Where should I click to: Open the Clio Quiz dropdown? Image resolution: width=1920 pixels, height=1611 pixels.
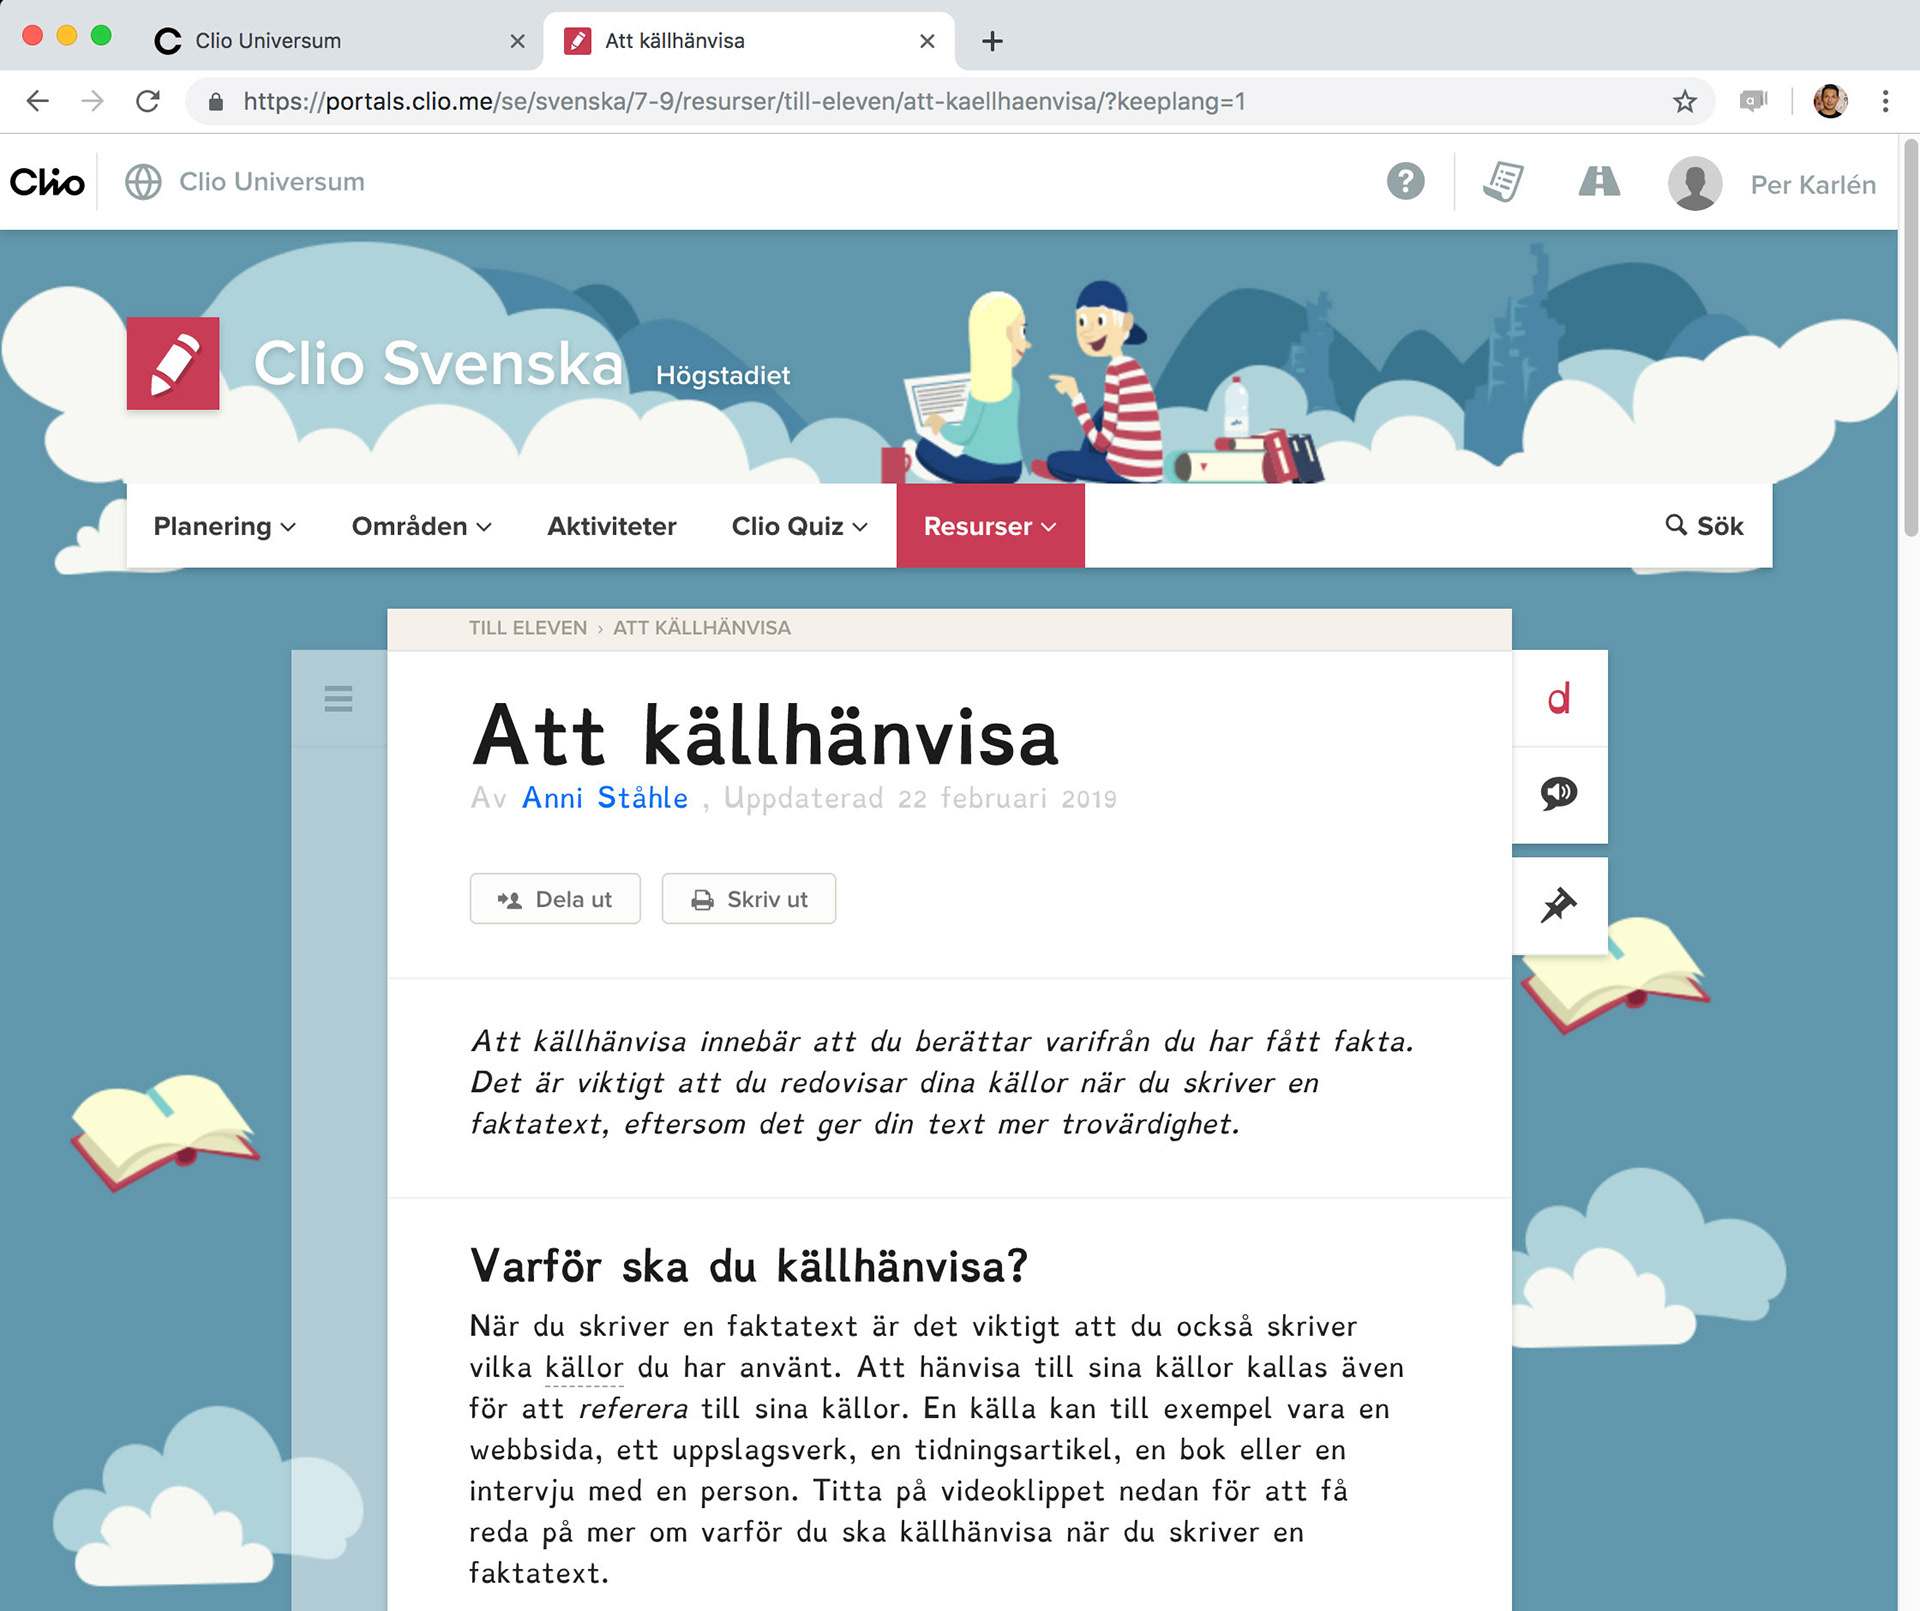(799, 526)
